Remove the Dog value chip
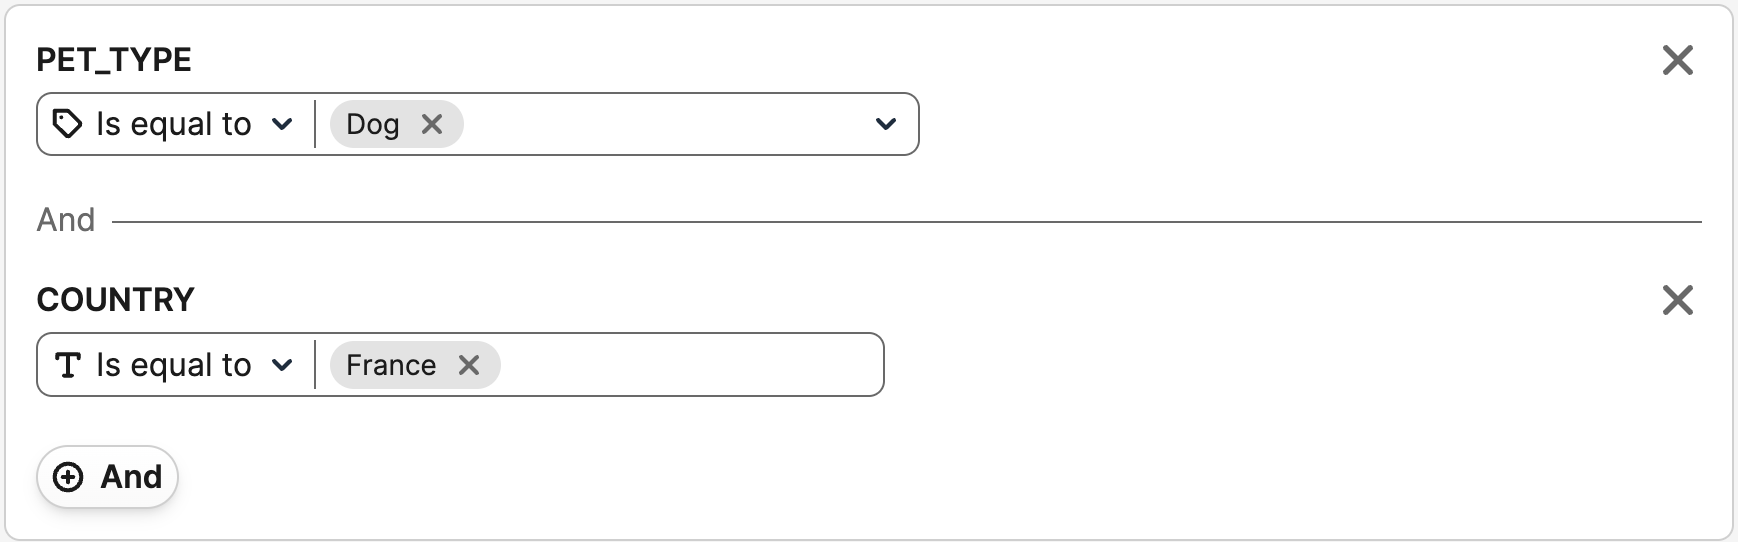 [x=432, y=124]
